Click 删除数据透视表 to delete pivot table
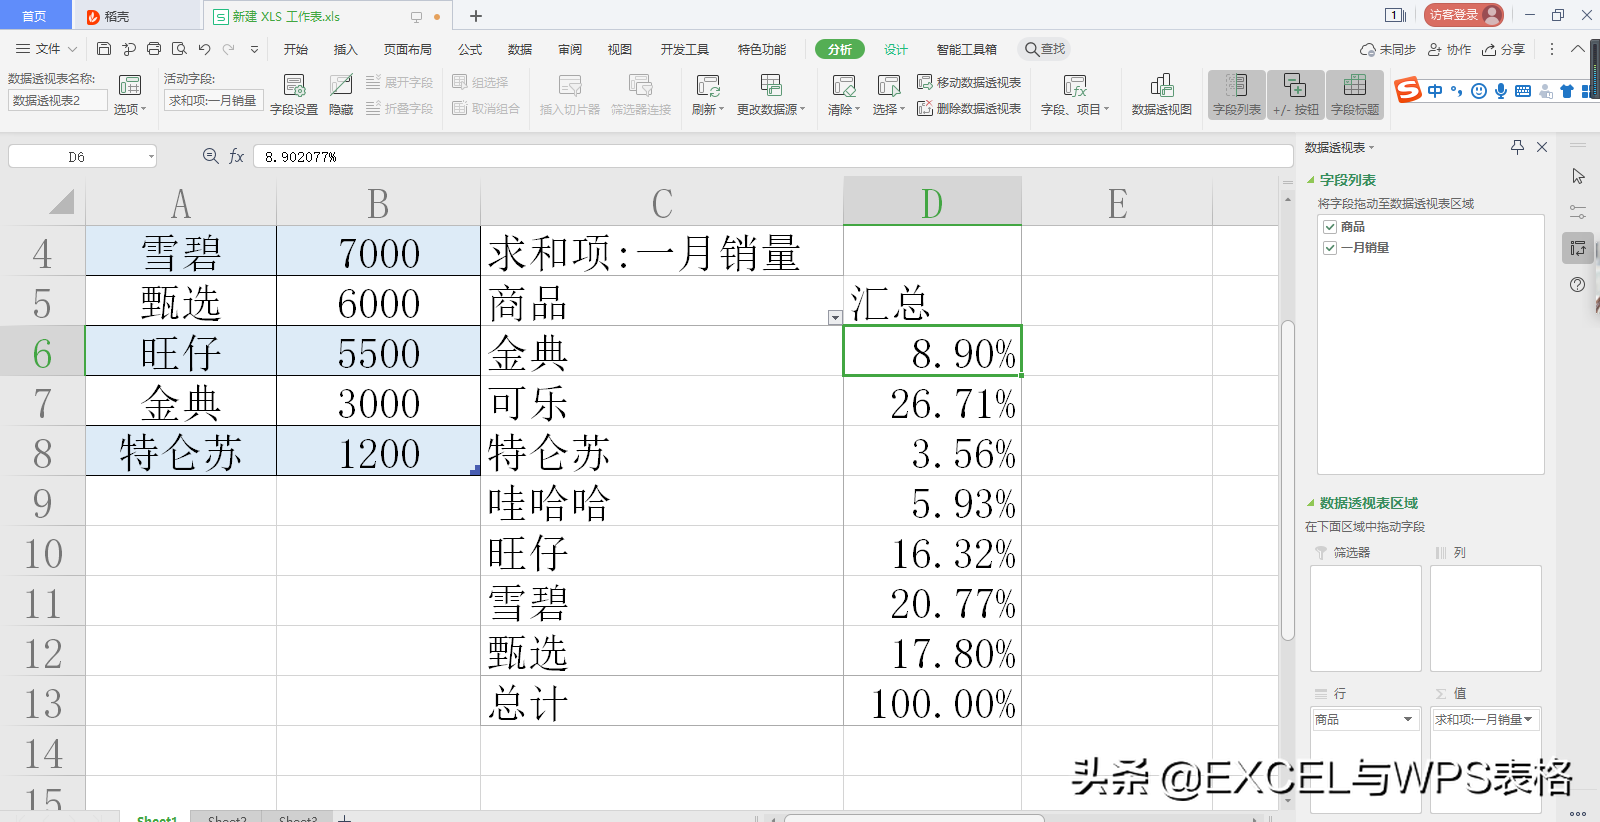The height and width of the screenshot is (822, 1600). [x=969, y=108]
